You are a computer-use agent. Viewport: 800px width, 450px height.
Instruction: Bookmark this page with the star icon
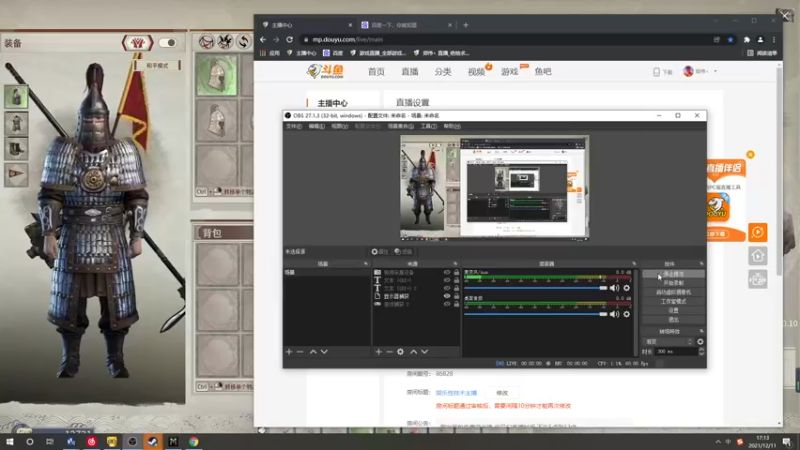pyautogui.click(x=730, y=39)
